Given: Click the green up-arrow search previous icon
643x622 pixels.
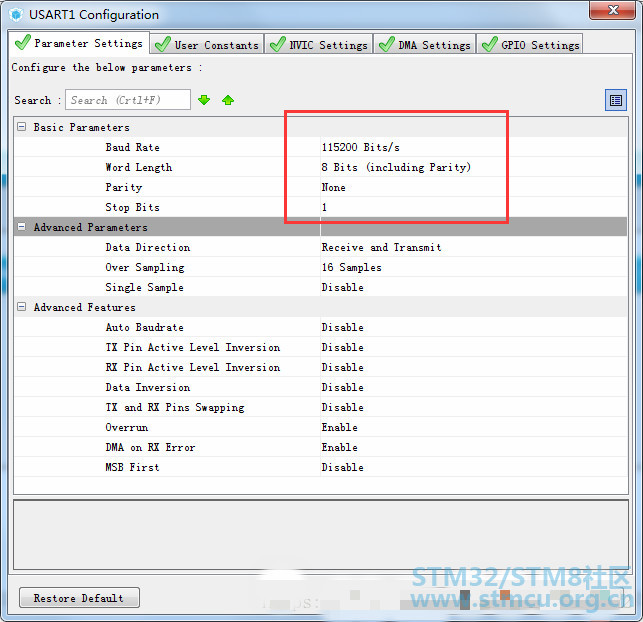Looking at the screenshot, I should (228, 100).
